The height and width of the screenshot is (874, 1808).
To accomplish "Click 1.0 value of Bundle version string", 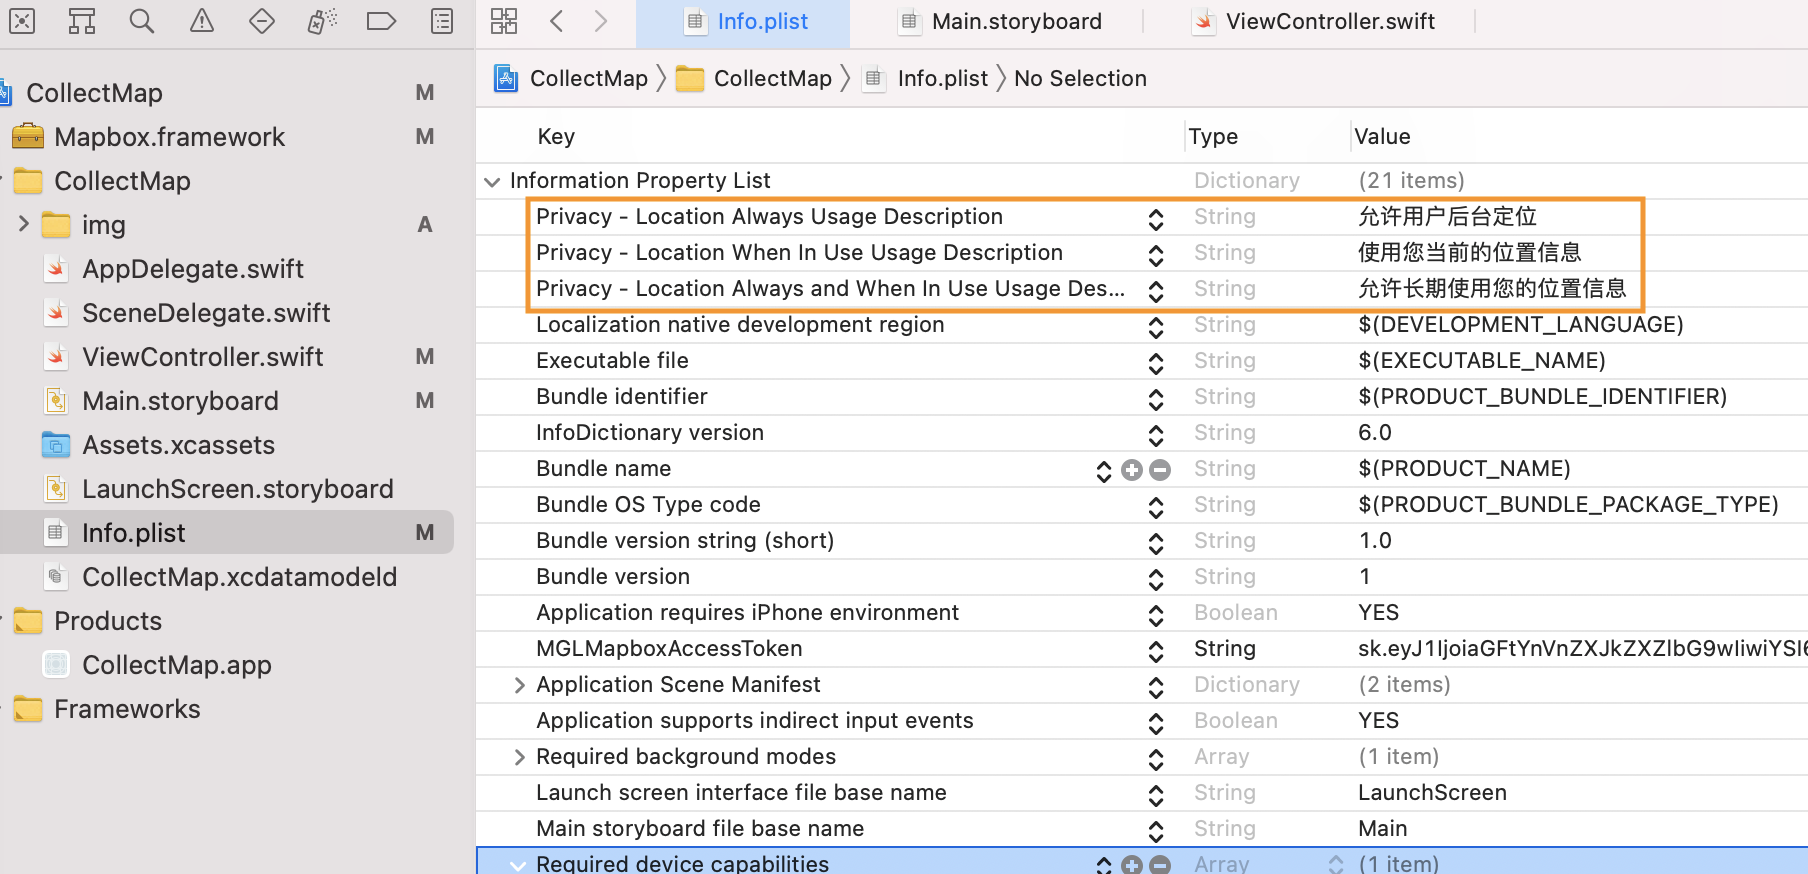I will coord(1375,541).
